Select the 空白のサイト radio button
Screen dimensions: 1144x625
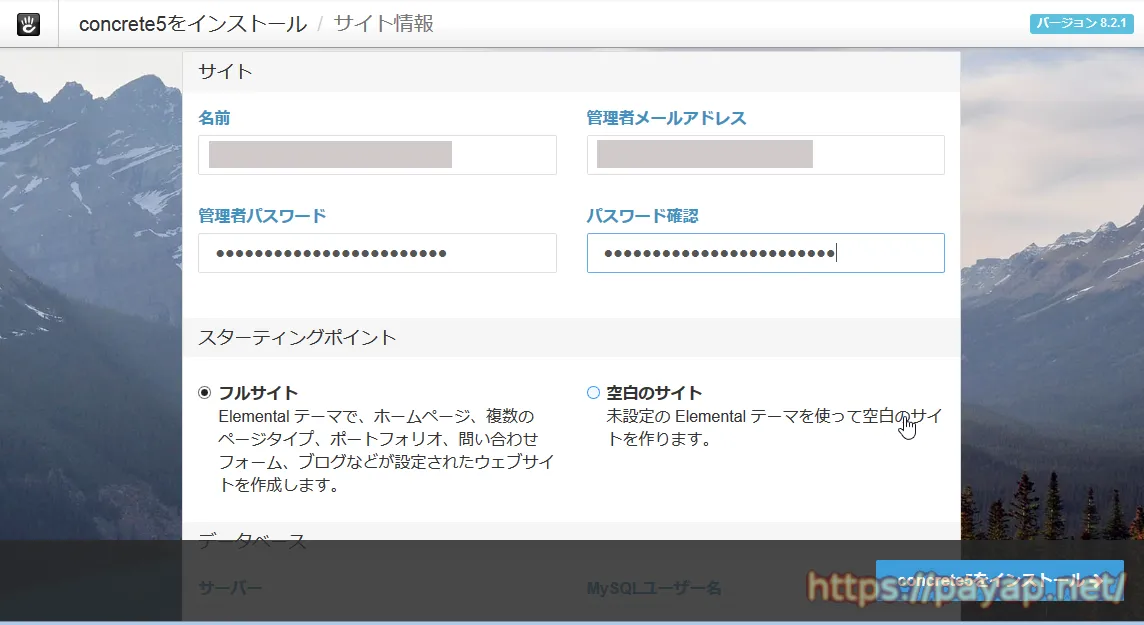click(593, 393)
